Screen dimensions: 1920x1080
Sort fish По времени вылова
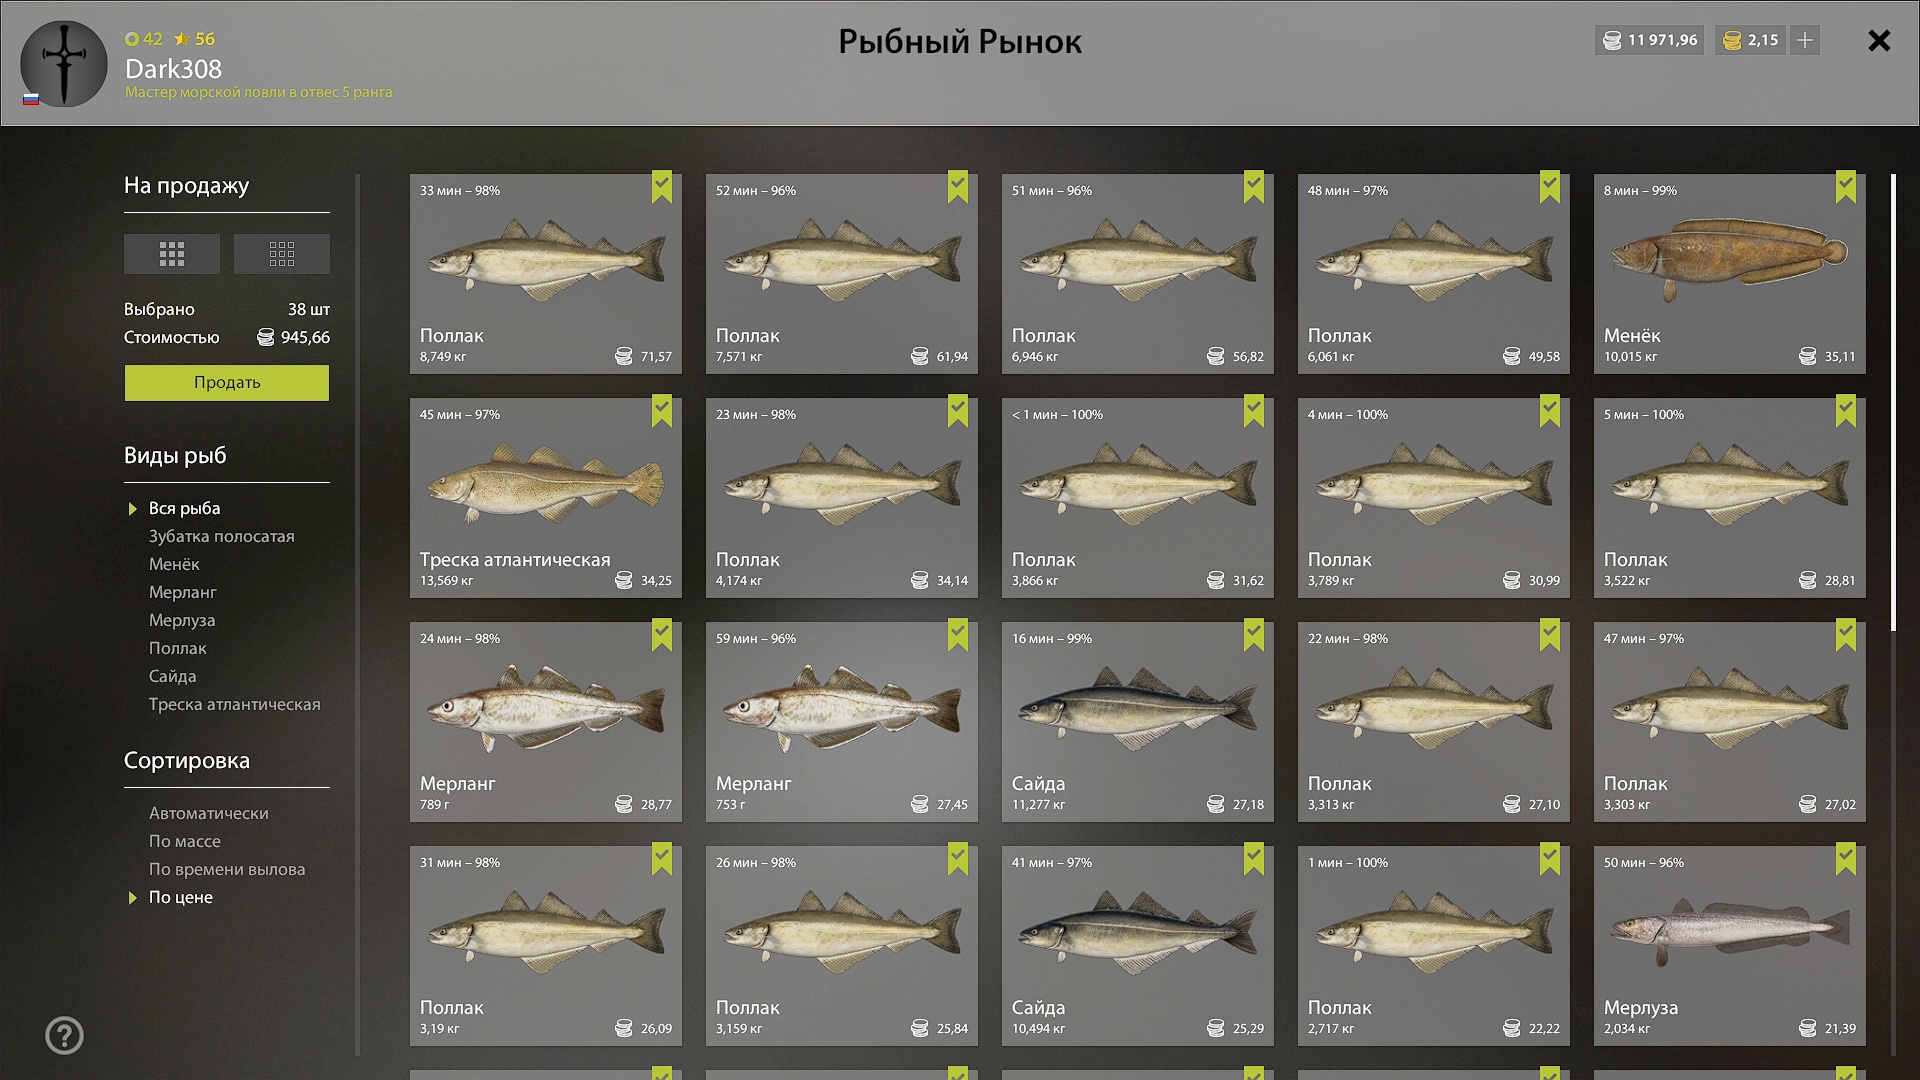coord(227,869)
